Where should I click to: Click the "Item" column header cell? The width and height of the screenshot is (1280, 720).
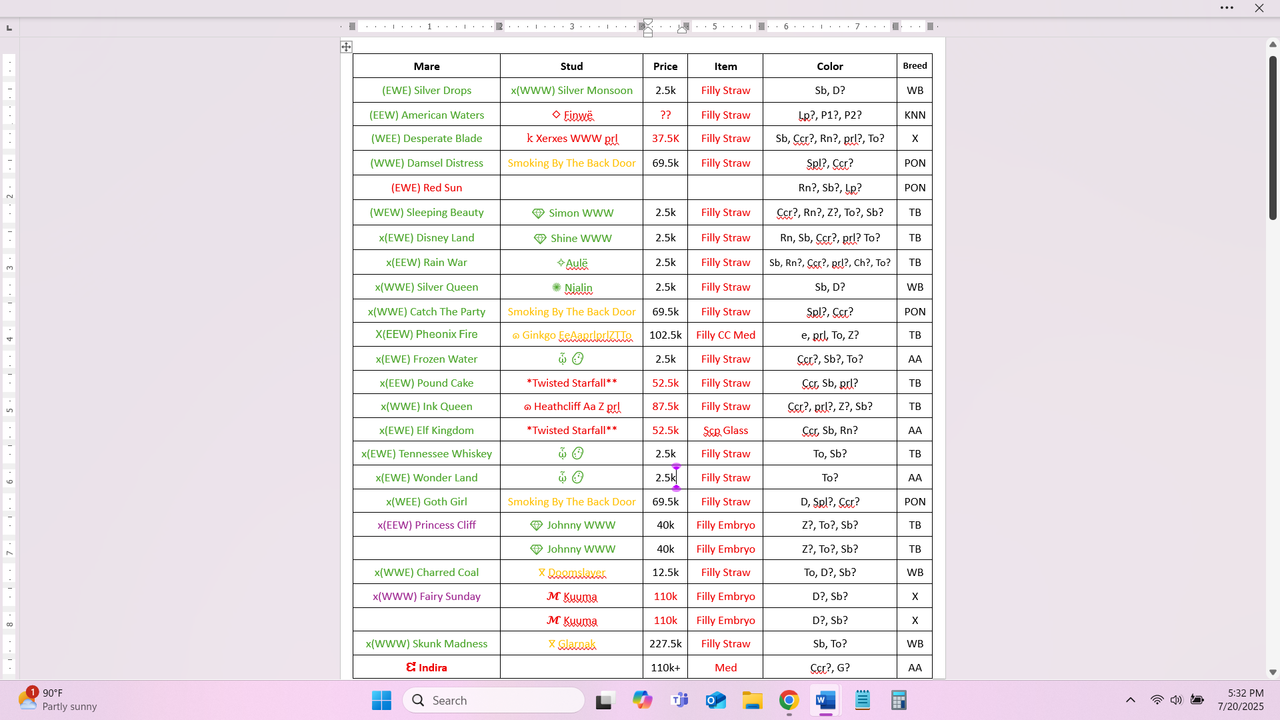click(x=725, y=66)
